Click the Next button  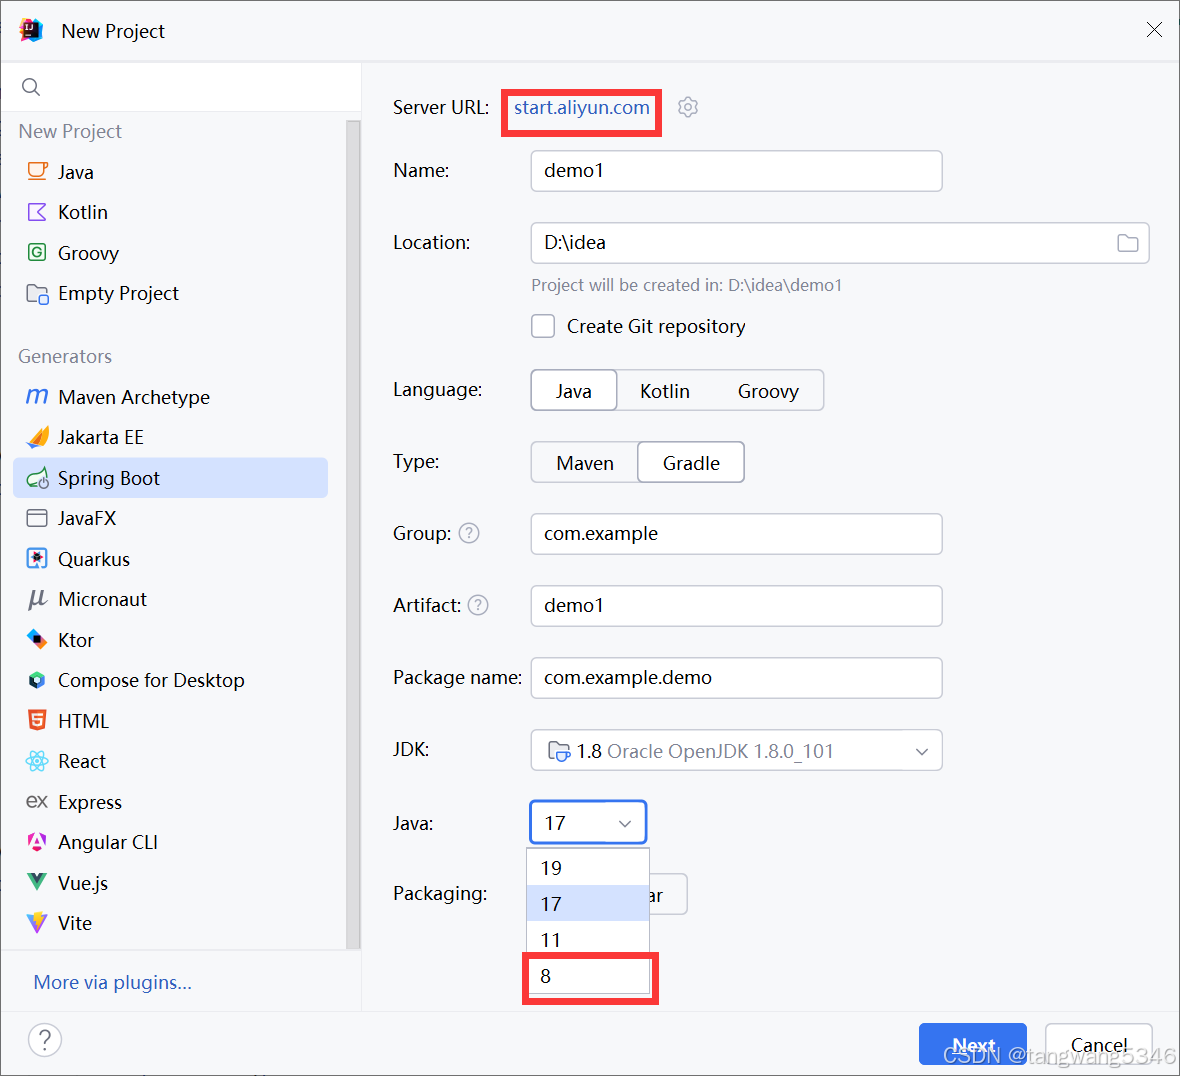972,1044
